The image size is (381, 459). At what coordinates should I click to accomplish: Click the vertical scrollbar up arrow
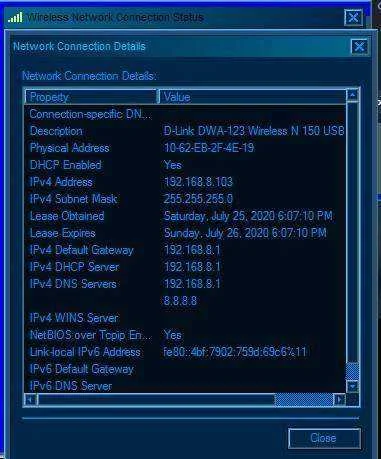353,95
